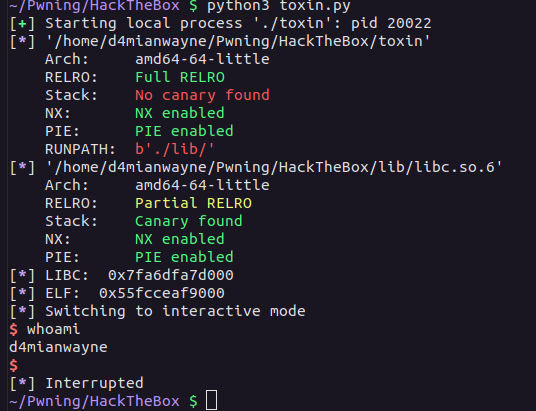Click the LIBC address 0x7fa6dfa7d000
Image resolution: width=536 pixels, height=411 pixels.
tap(171, 275)
